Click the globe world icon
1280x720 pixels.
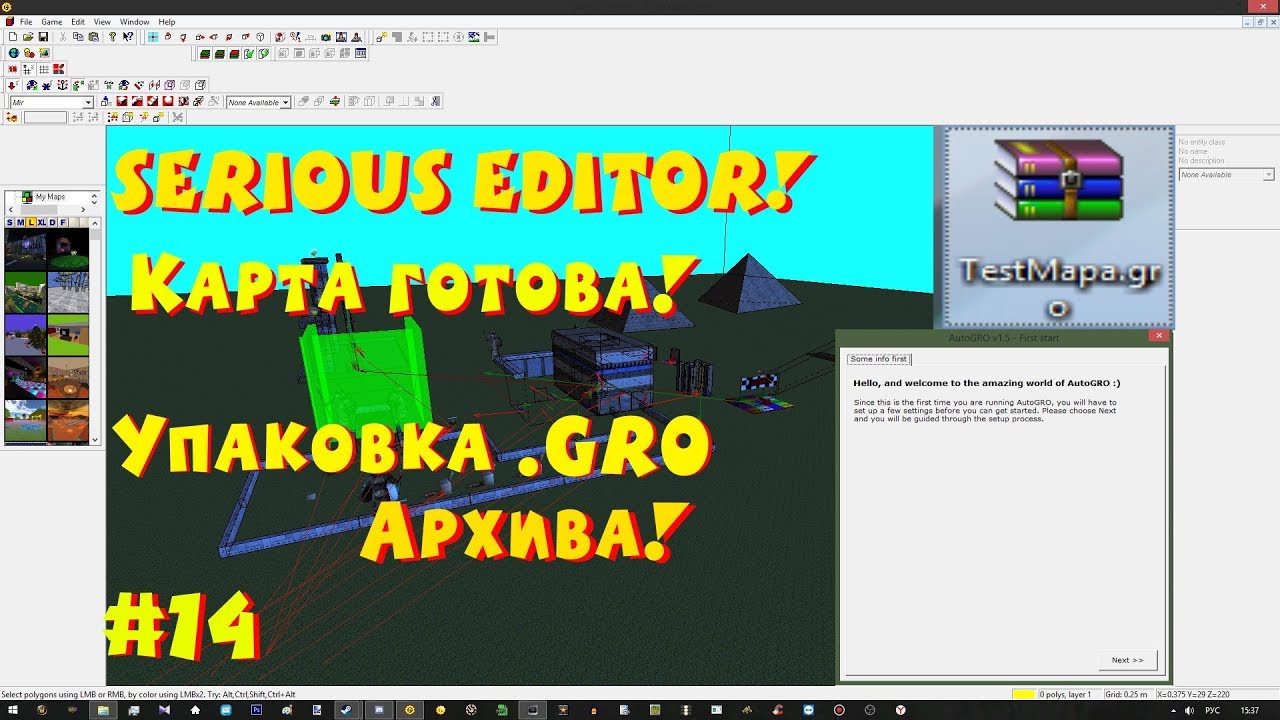[13, 53]
